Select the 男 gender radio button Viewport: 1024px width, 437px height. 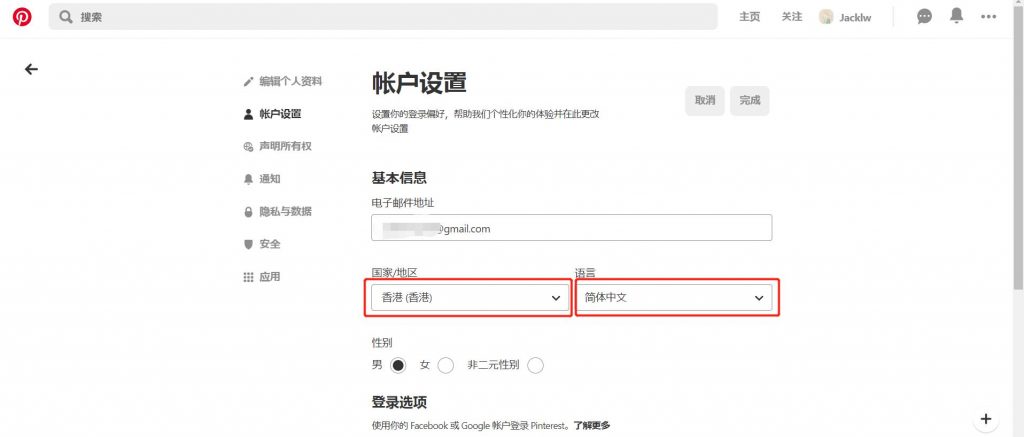click(x=398, y=365)
